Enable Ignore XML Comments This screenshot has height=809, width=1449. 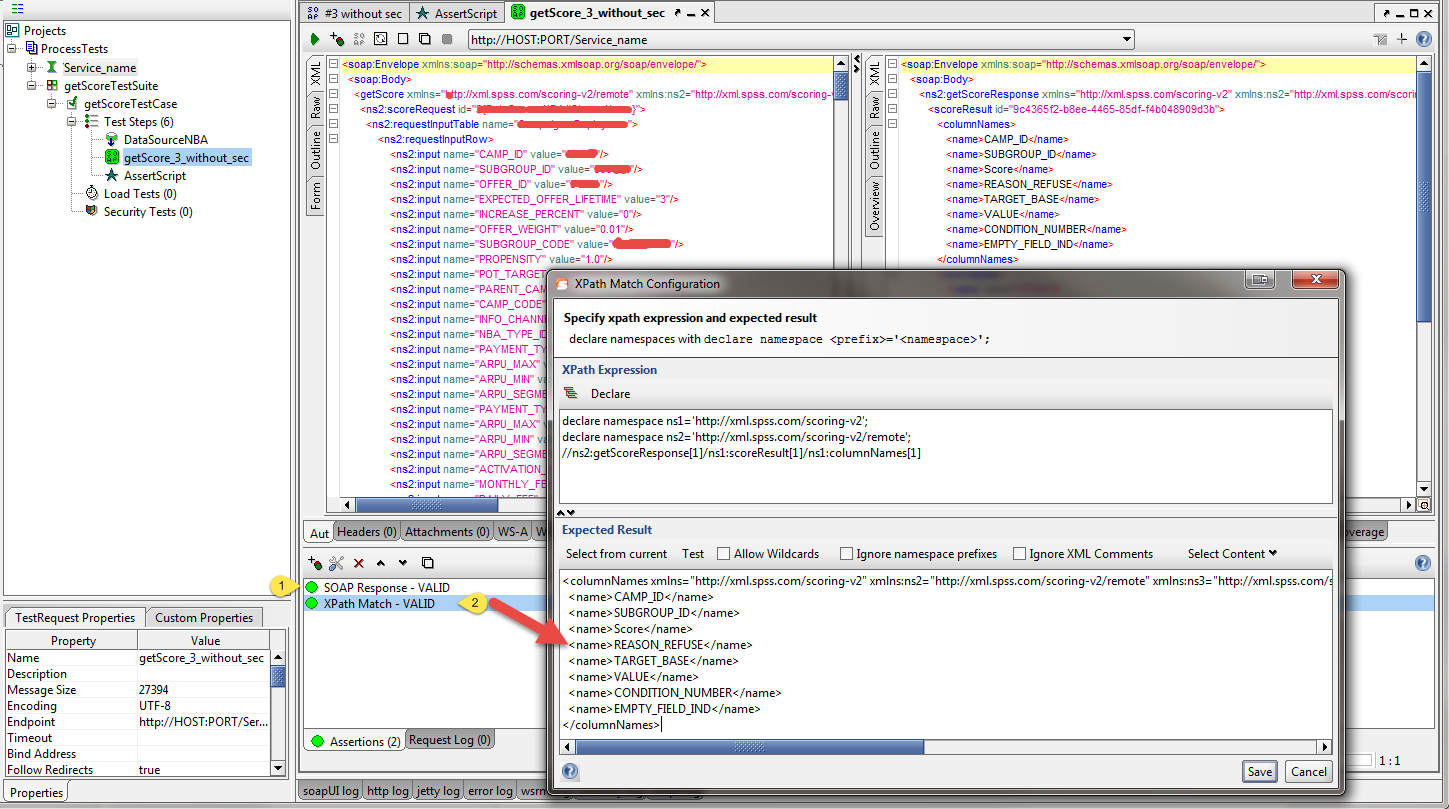[x=1019, y=553]
